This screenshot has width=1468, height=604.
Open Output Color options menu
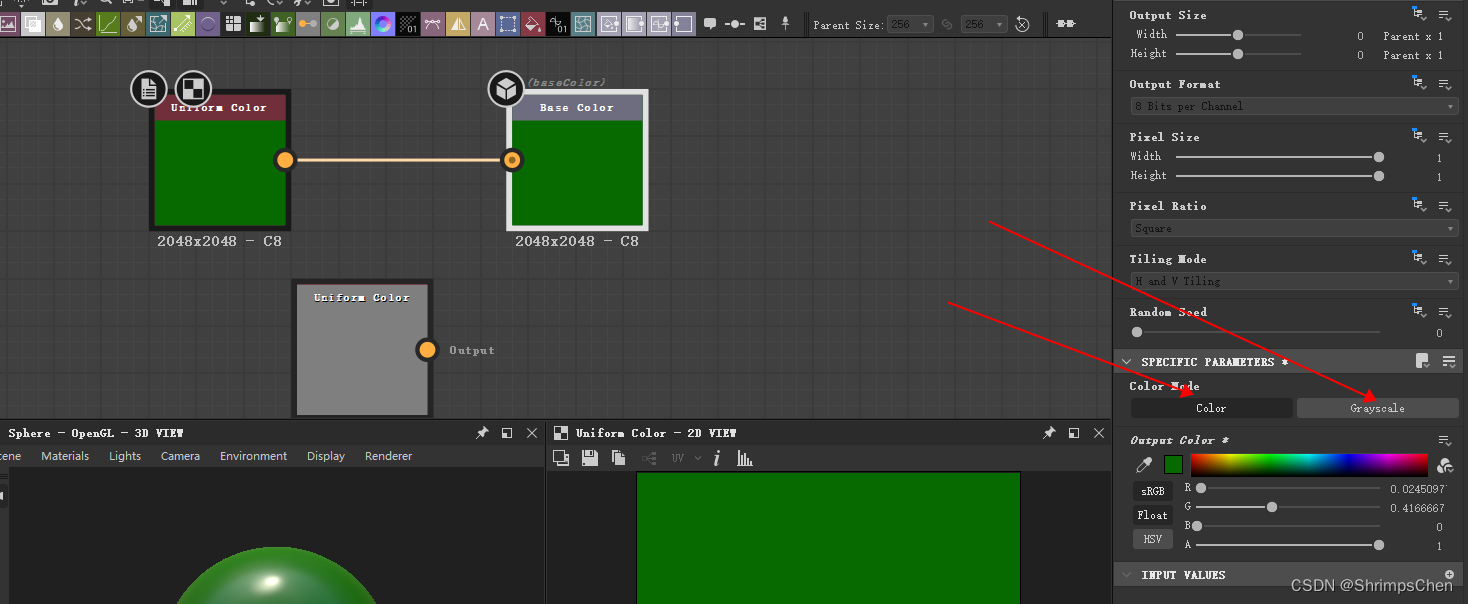[1445, 440]
